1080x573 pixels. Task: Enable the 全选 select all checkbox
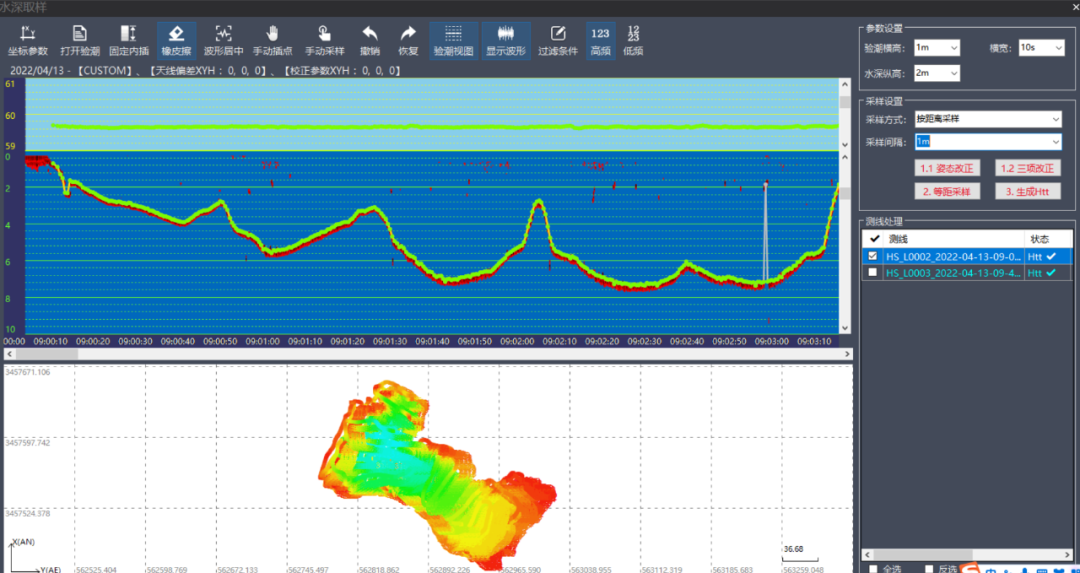[874, 568]
